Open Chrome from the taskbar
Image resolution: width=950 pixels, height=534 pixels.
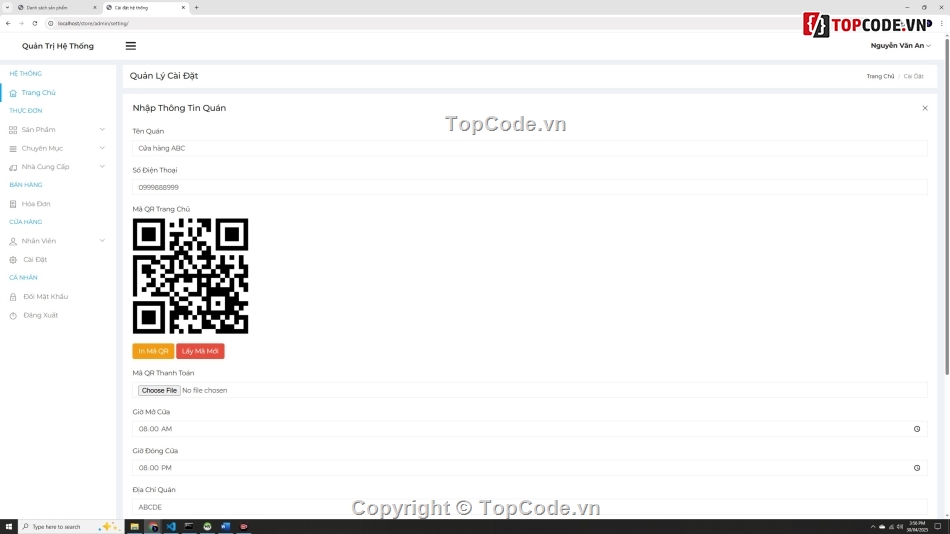click(153, 527)
